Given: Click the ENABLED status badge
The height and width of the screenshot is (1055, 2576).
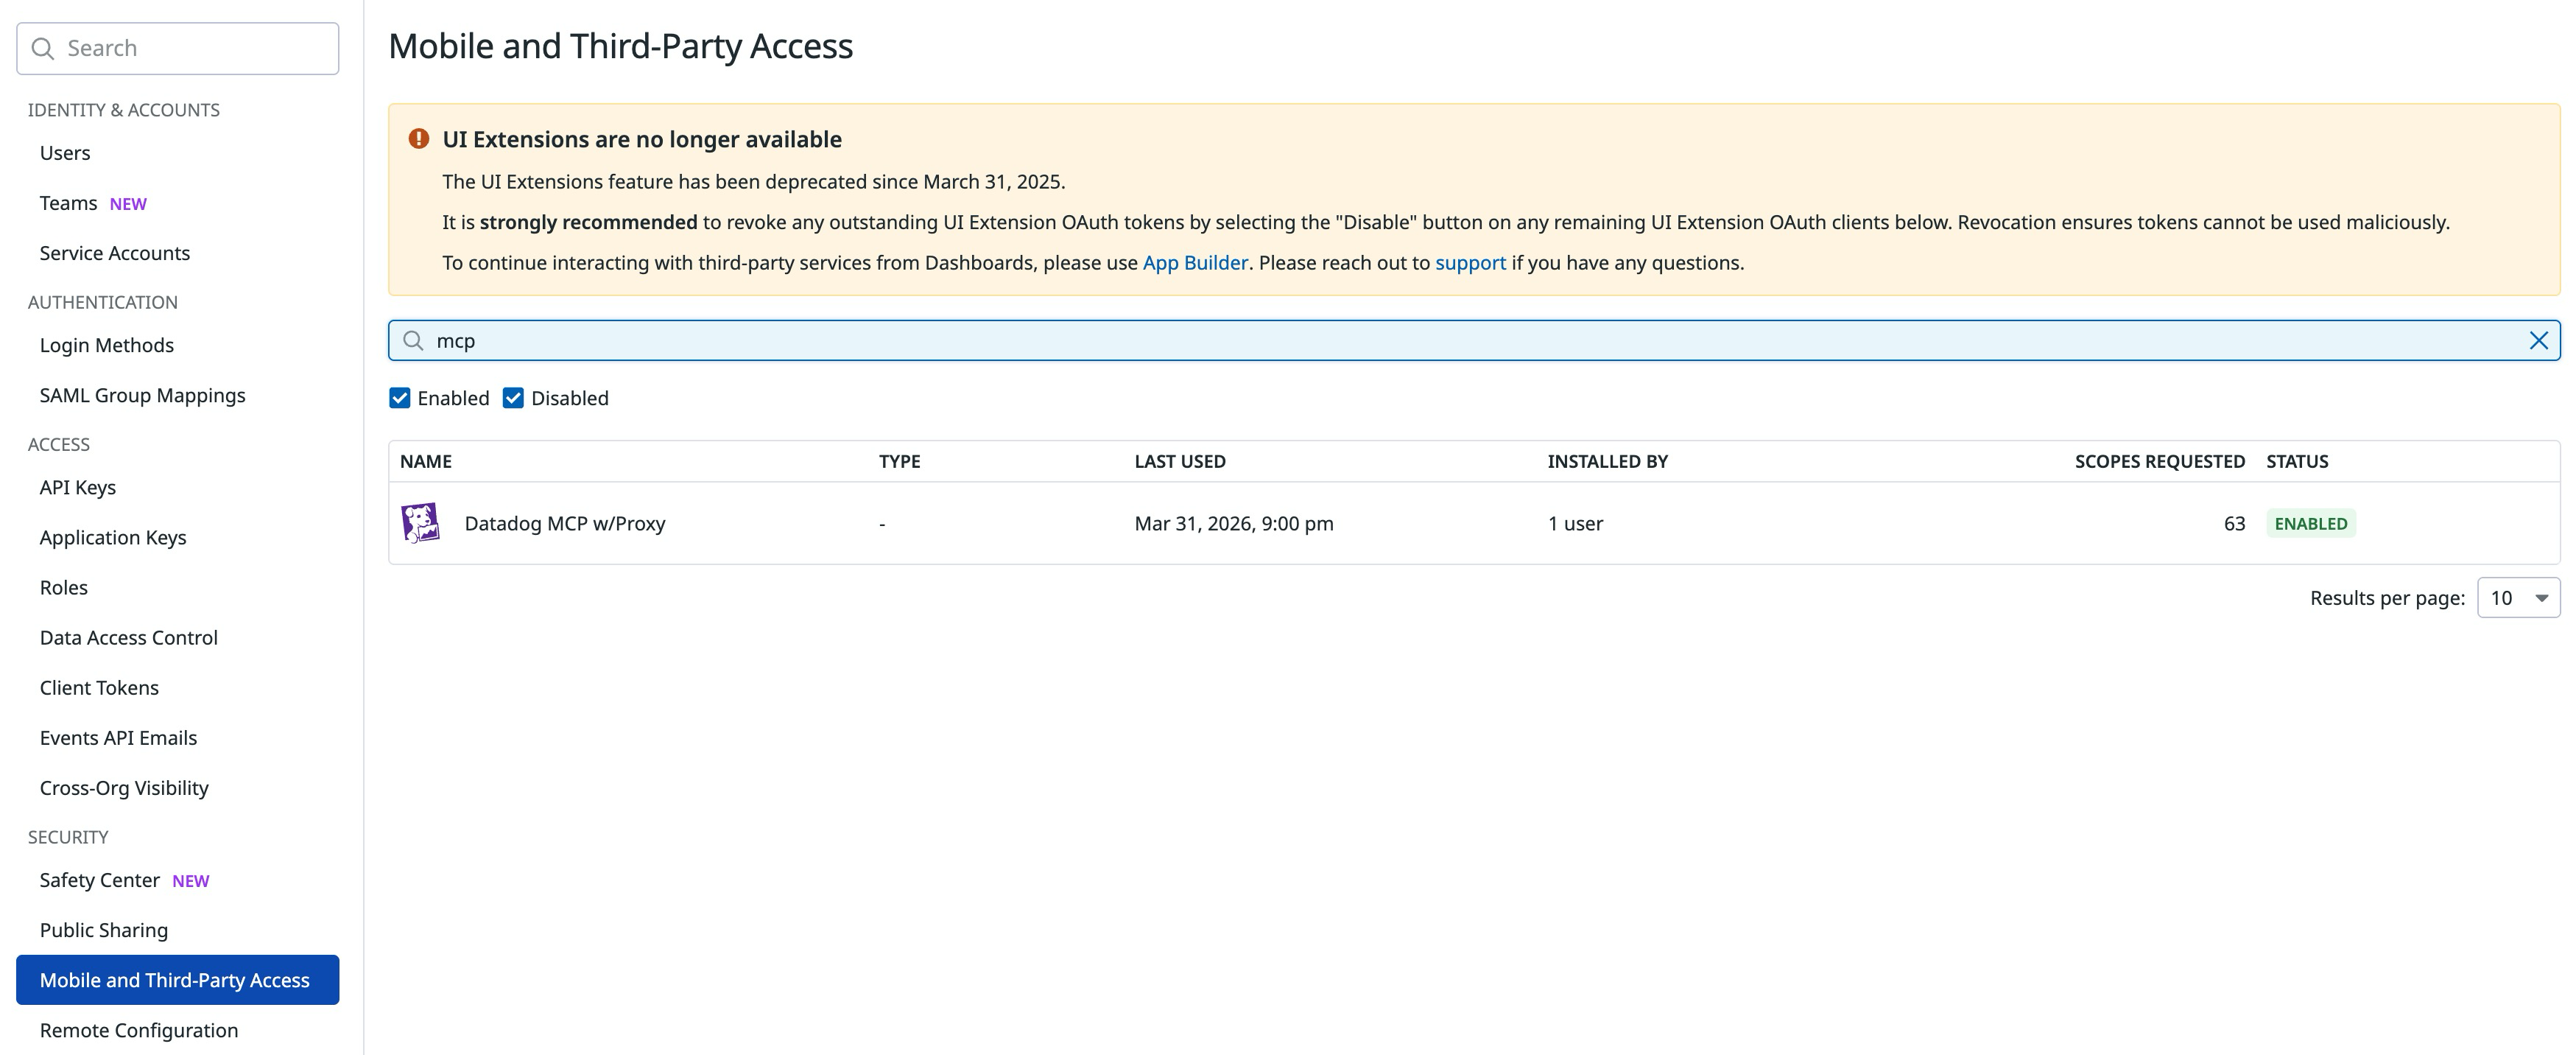Looking at the screenshot, I should point(2310,522).
